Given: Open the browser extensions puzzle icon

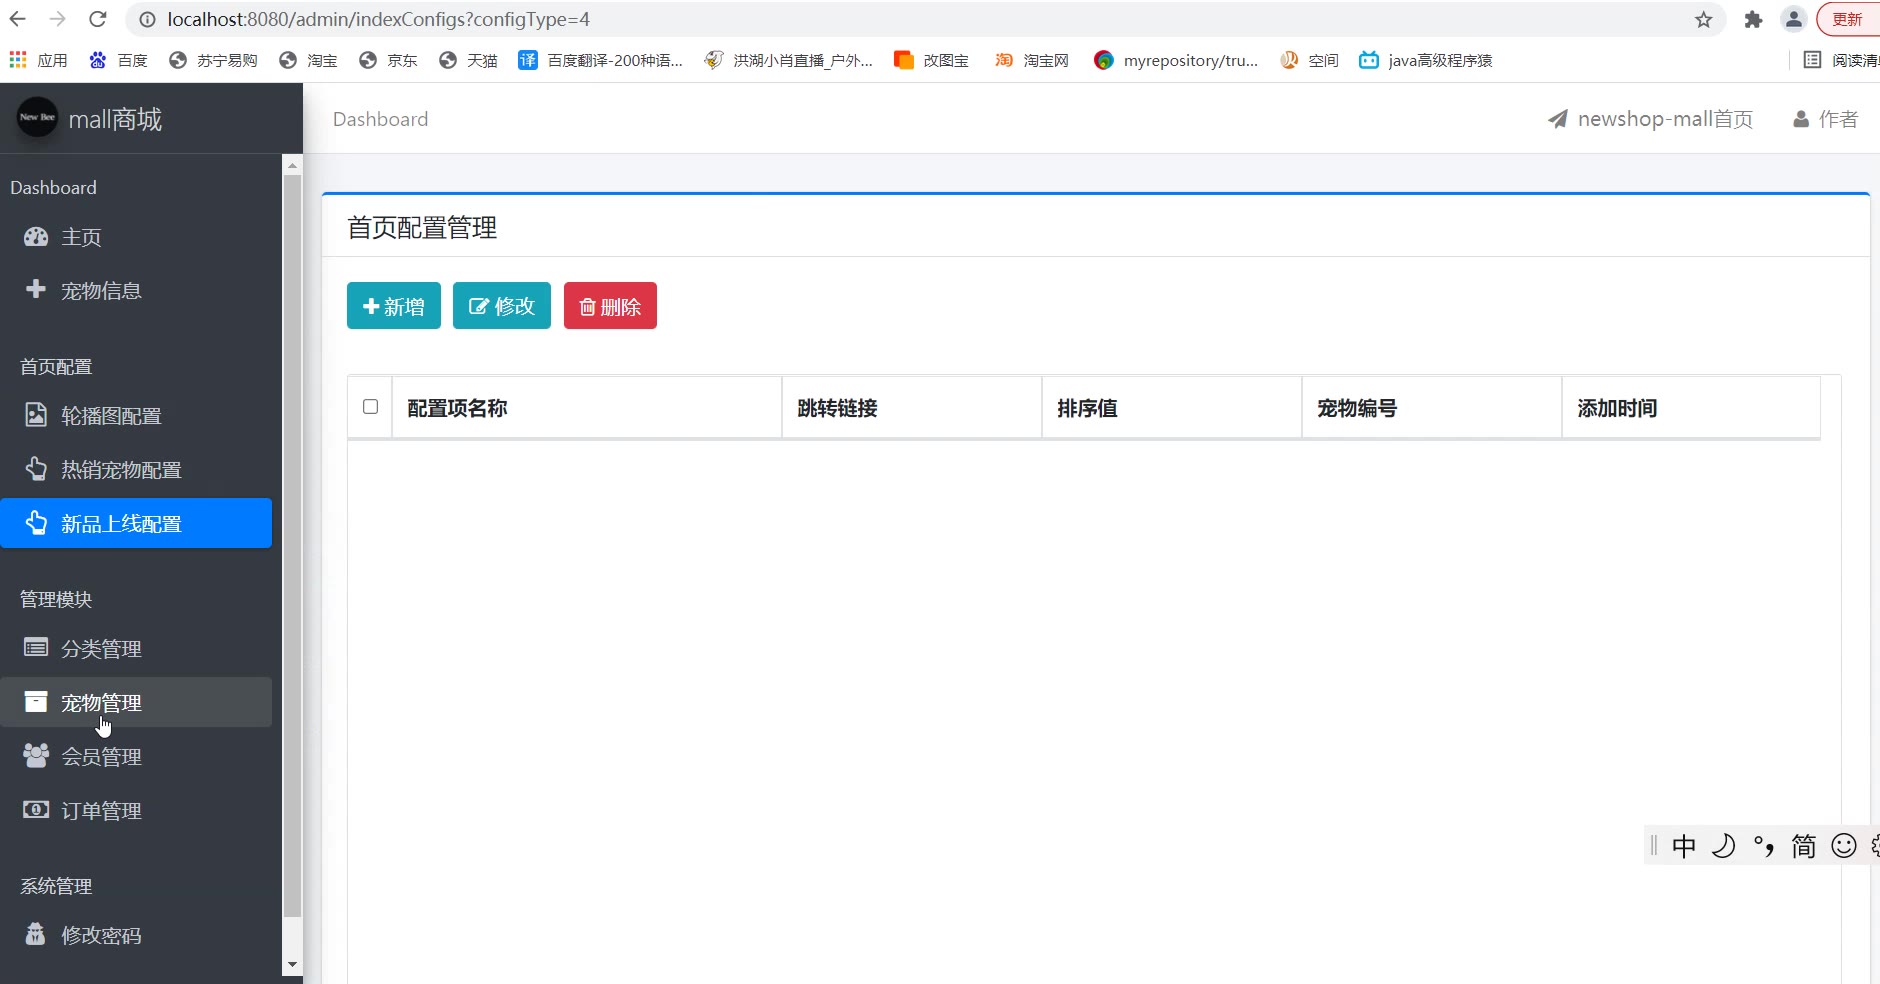Looking at the screenshot, I should point(1753,20).
